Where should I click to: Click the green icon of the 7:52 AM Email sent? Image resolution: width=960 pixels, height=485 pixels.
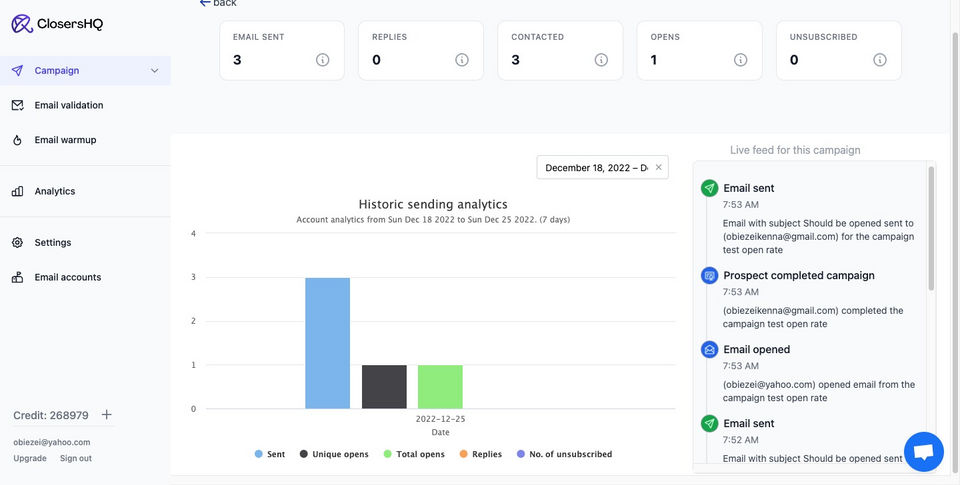tap(710, 423)
